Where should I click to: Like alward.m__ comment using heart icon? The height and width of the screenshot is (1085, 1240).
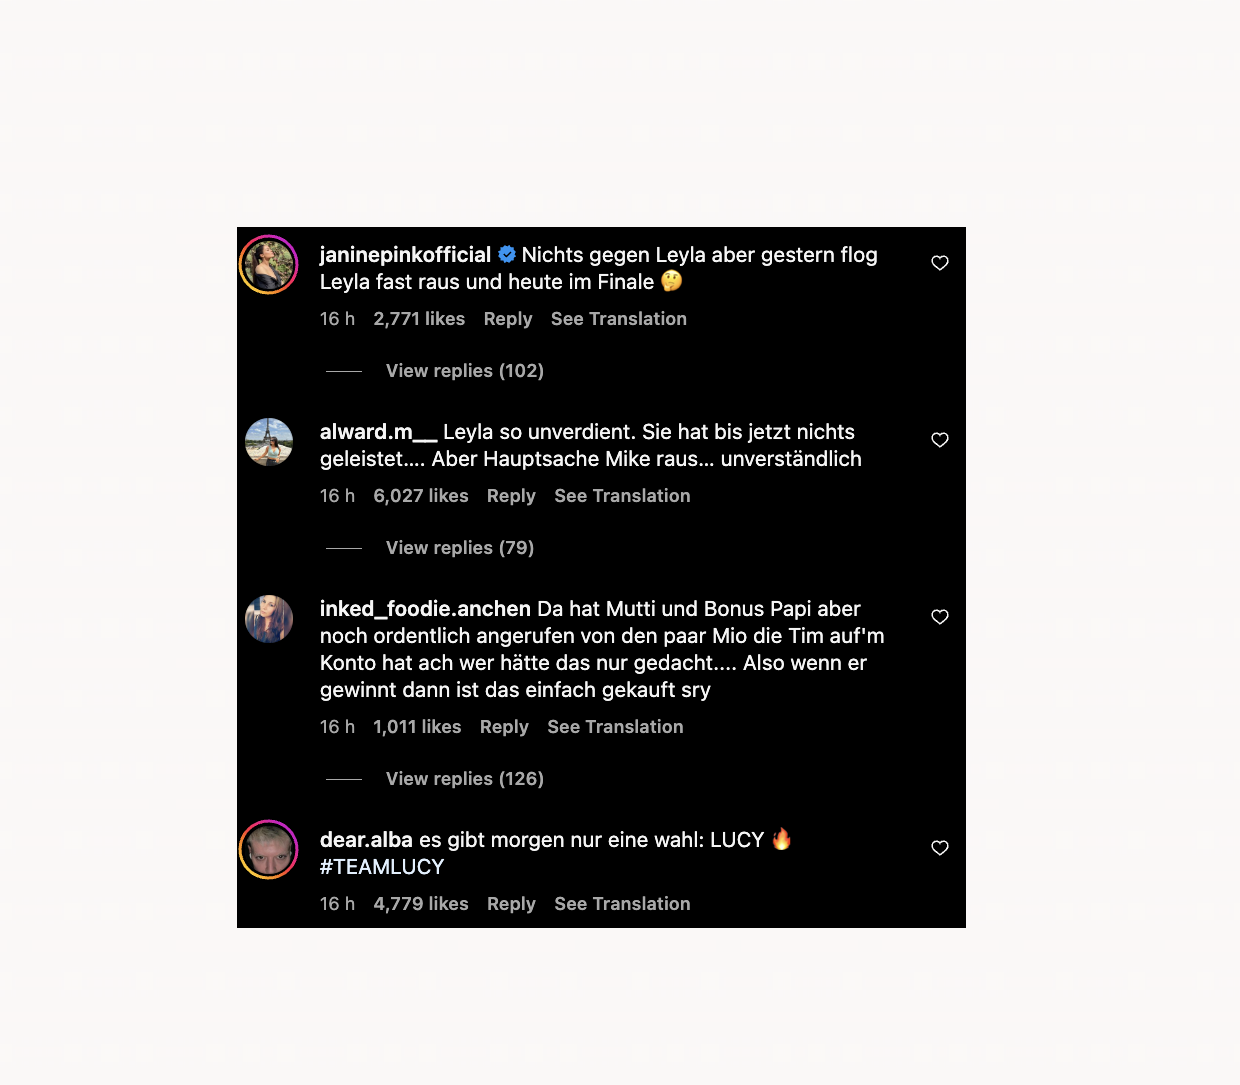(x=940, y=440)
